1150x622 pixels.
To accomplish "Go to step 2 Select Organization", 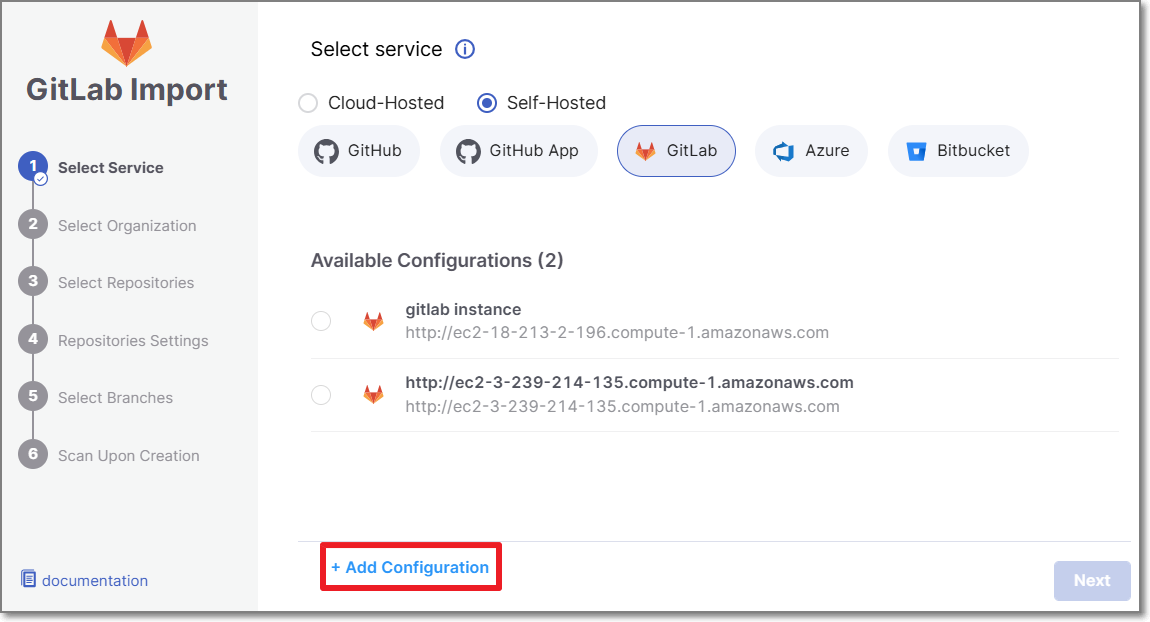I will click(x=127, y=226).
